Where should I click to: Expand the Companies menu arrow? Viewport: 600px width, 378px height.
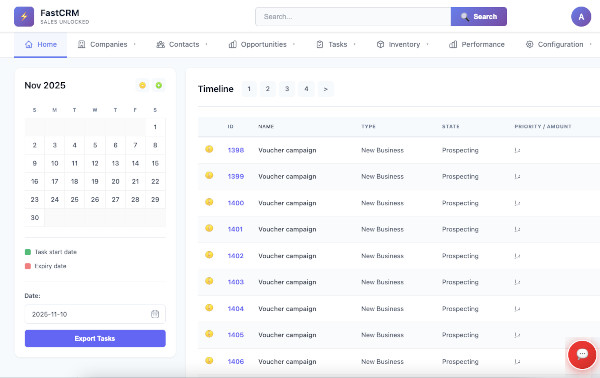pyautogui.click(x=134, y=44)
